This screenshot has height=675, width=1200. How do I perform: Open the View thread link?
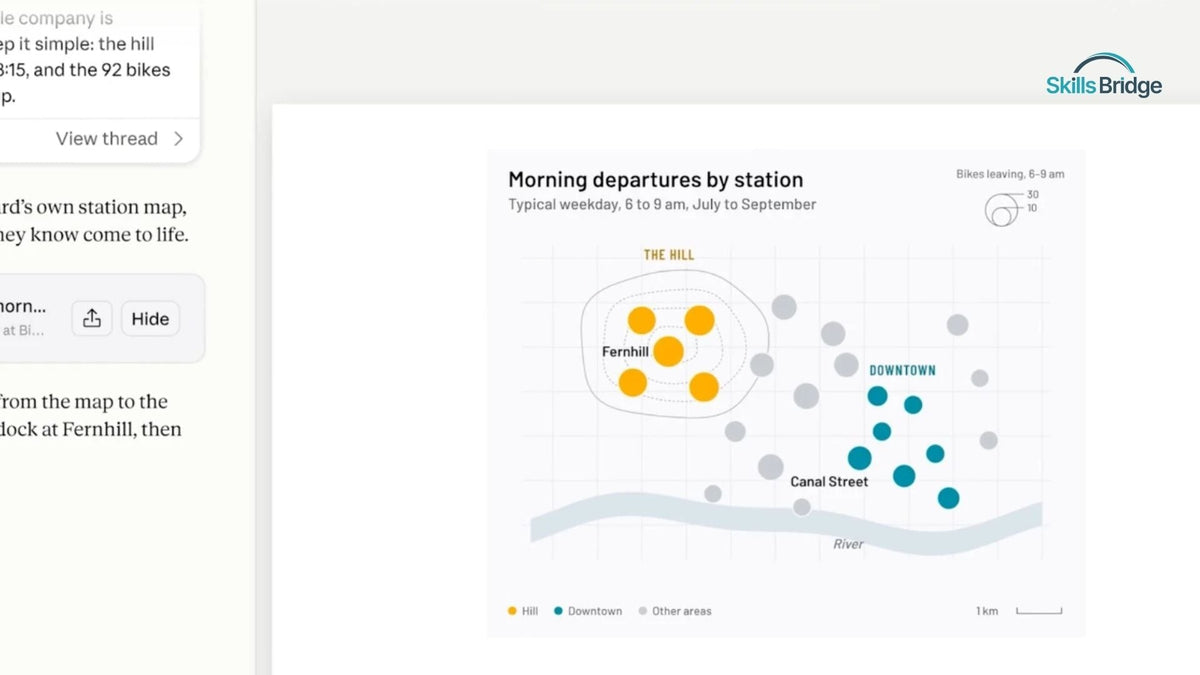[120, 139]
